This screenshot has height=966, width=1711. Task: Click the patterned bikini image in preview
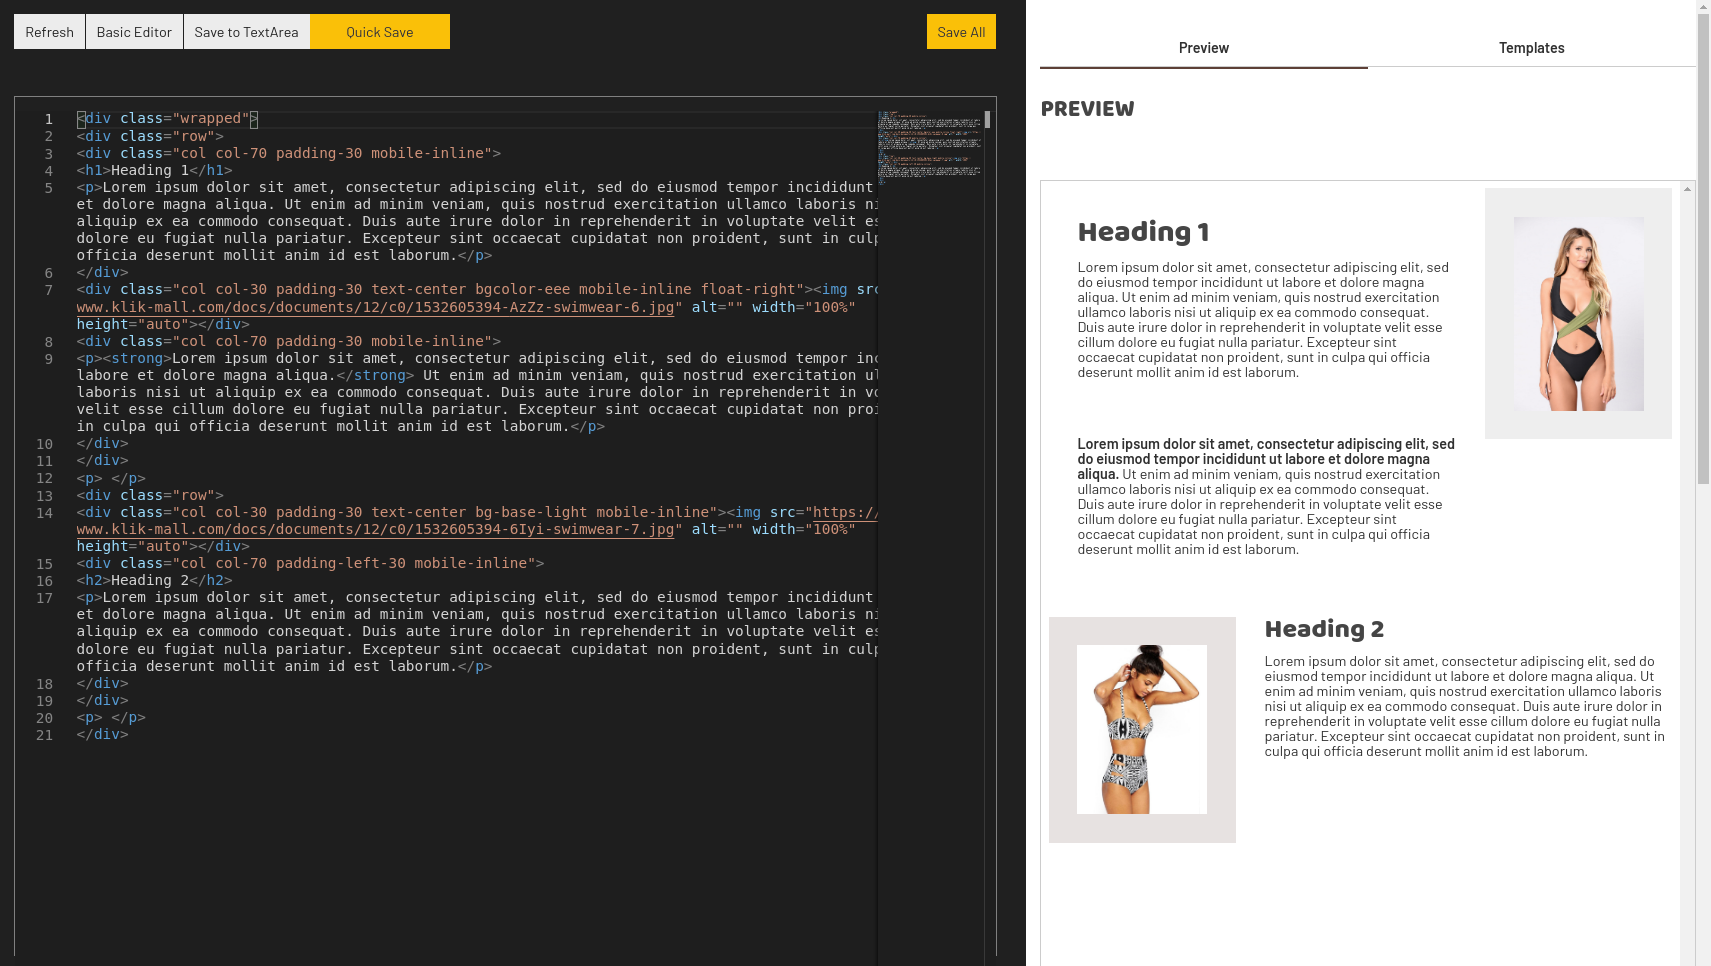point(1142,729)
